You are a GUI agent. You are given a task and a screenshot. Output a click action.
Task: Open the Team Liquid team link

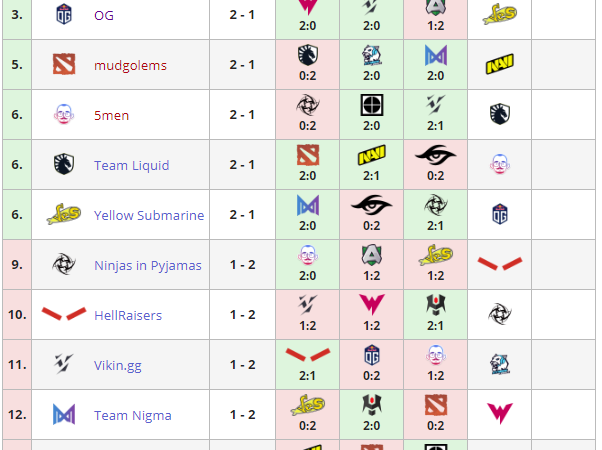point(131,165)
